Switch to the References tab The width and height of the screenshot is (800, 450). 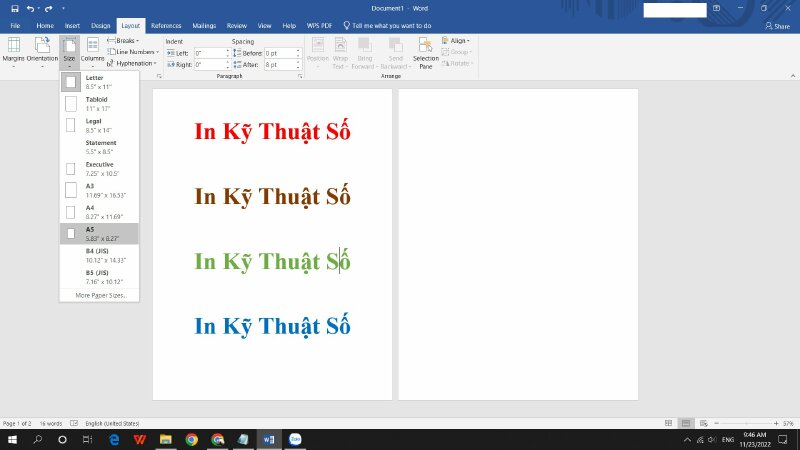(x=166, y=26)
